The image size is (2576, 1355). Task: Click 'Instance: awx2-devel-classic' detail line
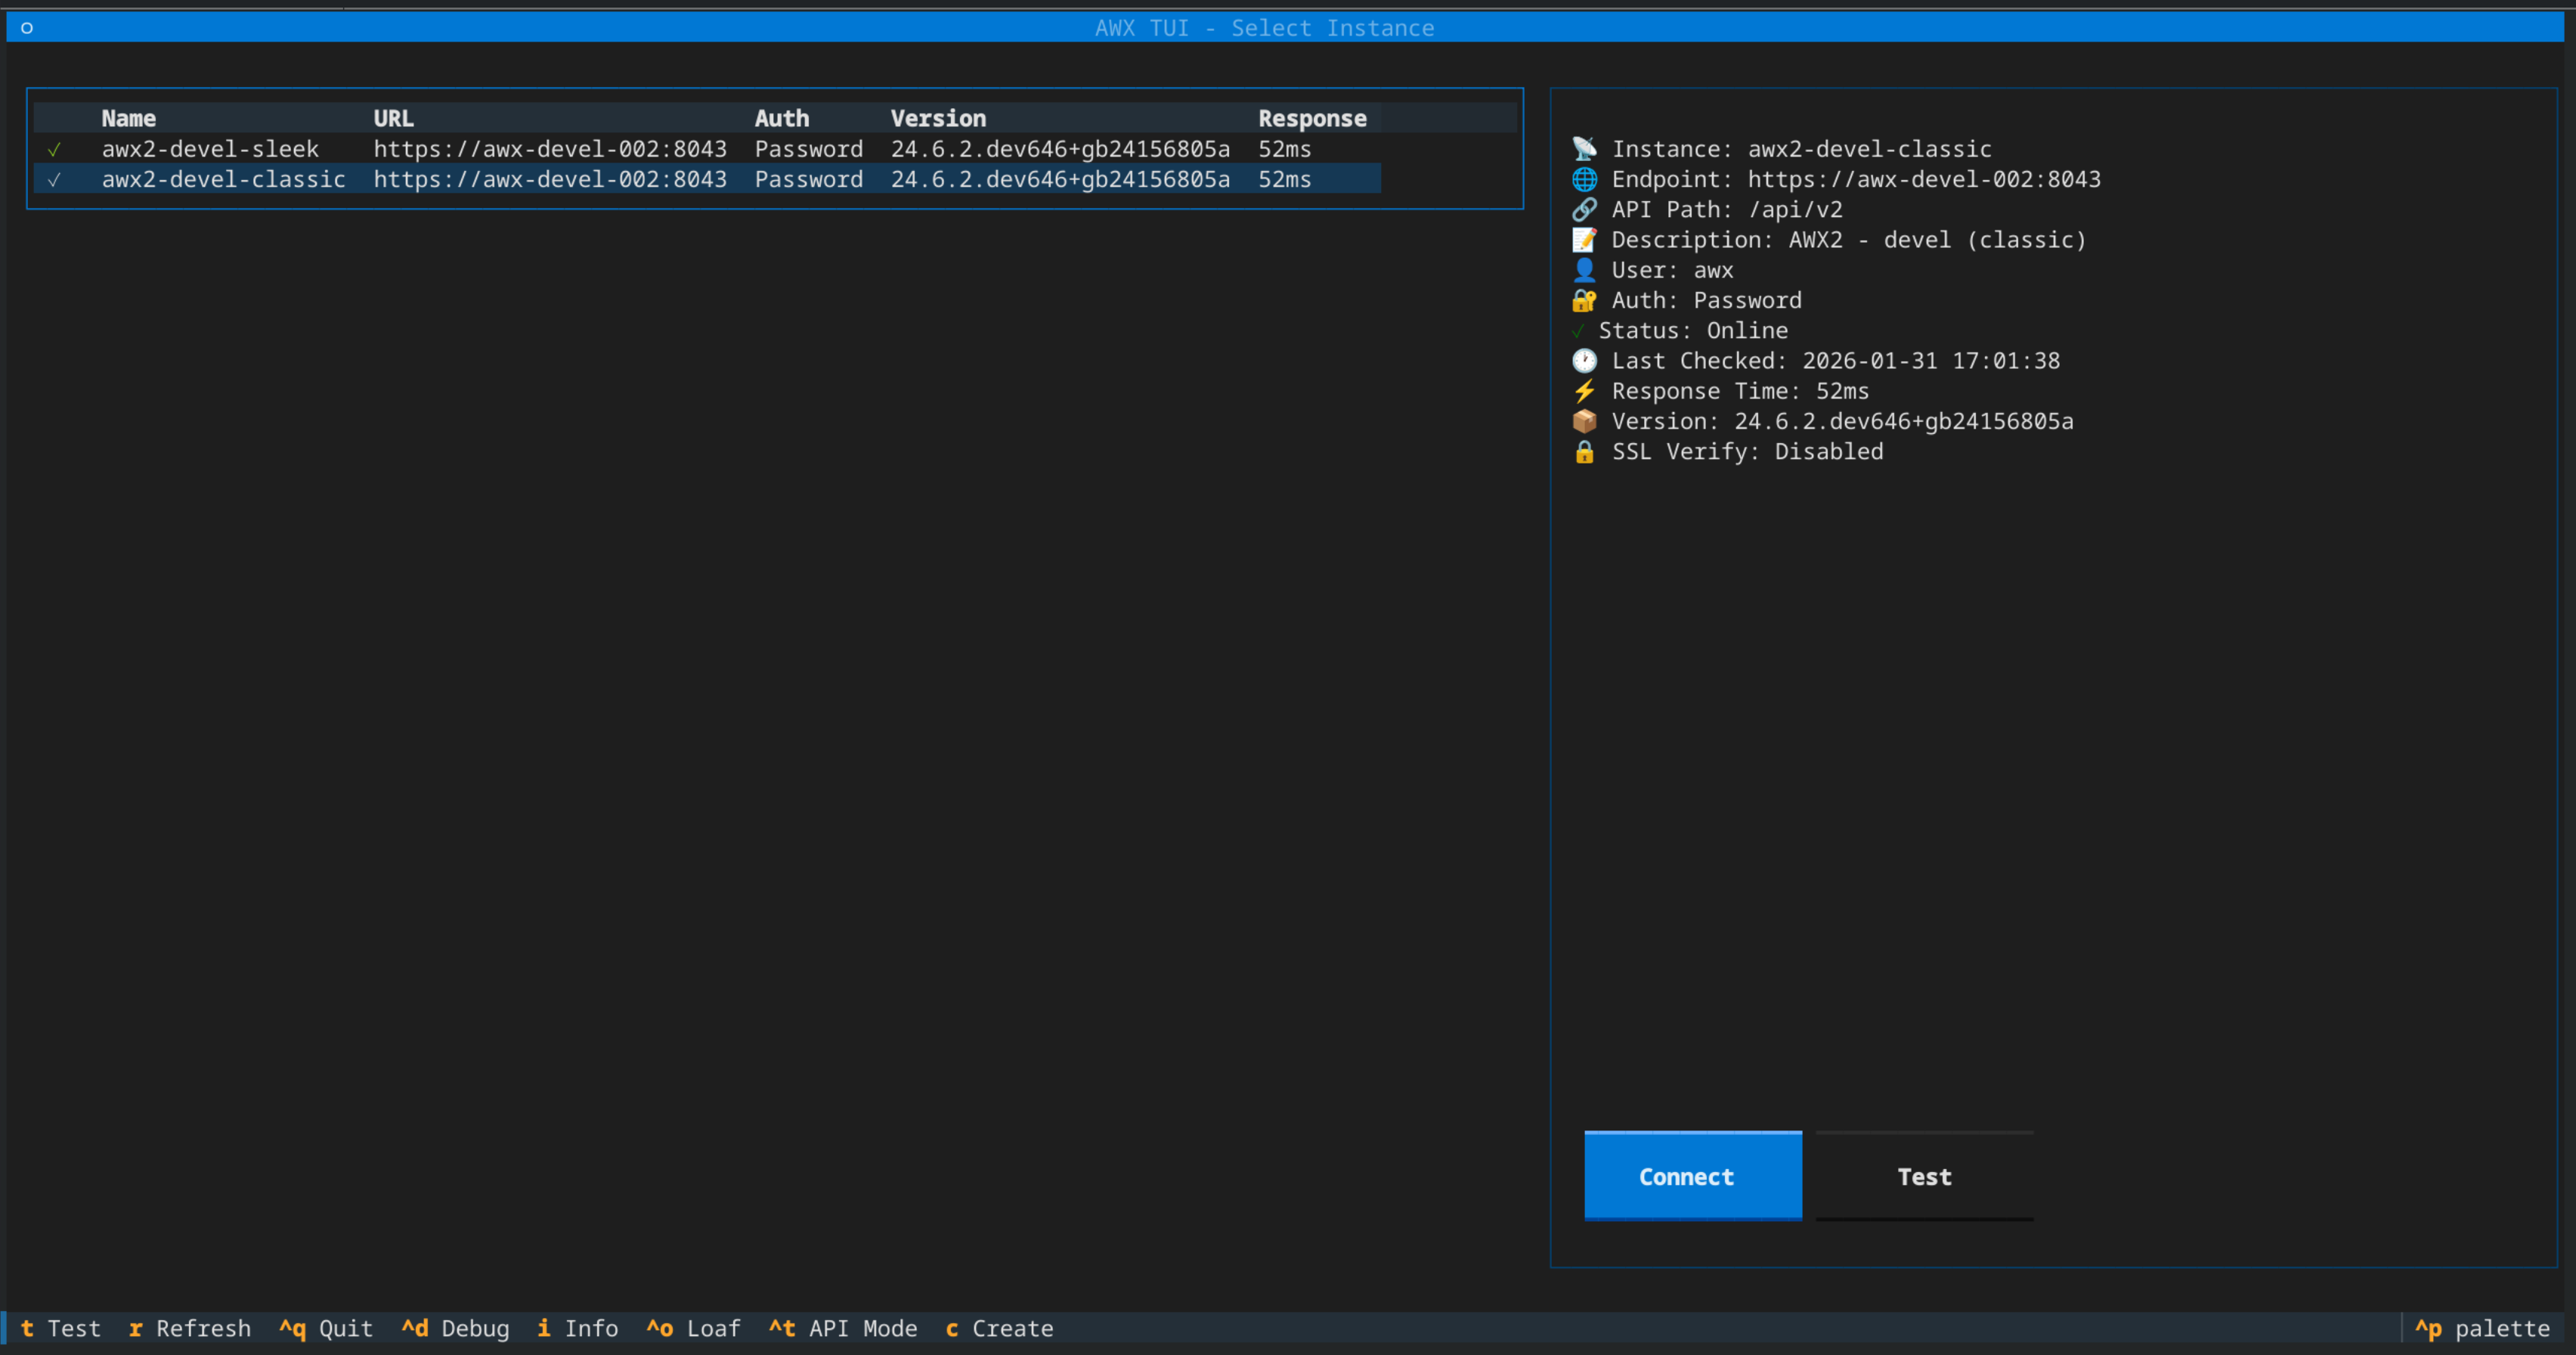(x=1802, y=149)
